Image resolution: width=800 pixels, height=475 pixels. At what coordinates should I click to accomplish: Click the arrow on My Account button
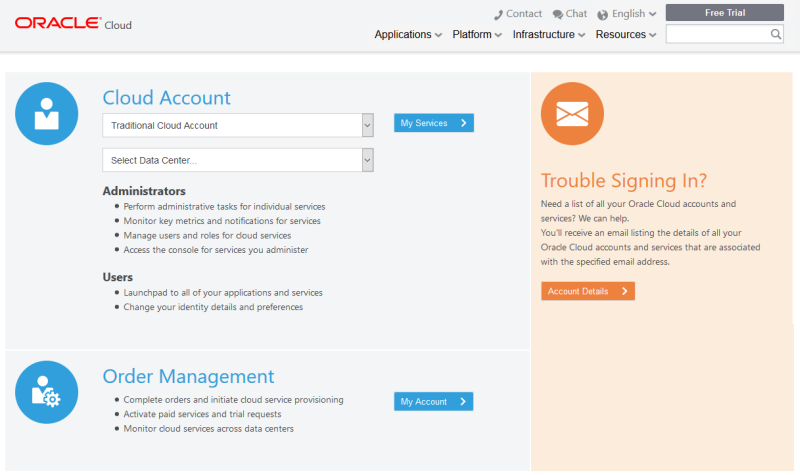click(x=463, y=402)
